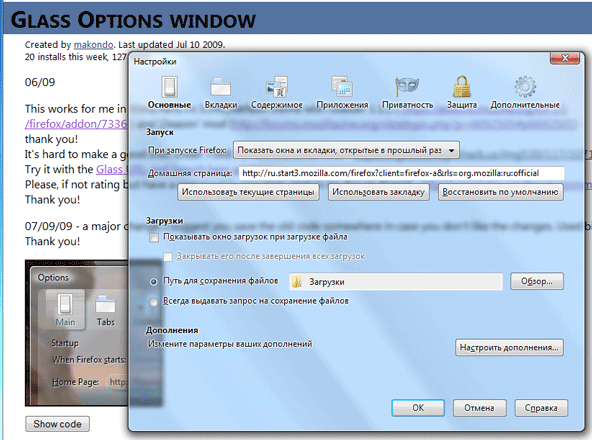Click the 'Запуск' section heading
Screen dimensions: 592x440
pyautogui.click(x=160, y=132)
